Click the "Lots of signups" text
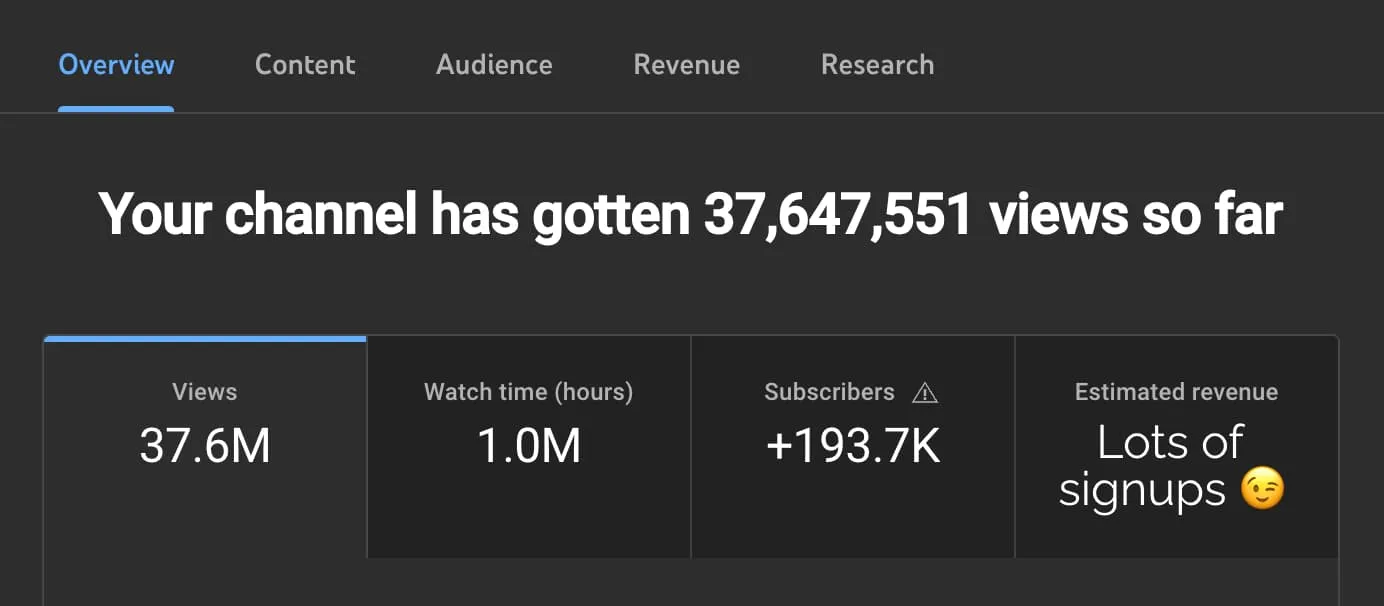Image resolution: width=1384 pixels, height=606 pixels. tap(1150, 465)
